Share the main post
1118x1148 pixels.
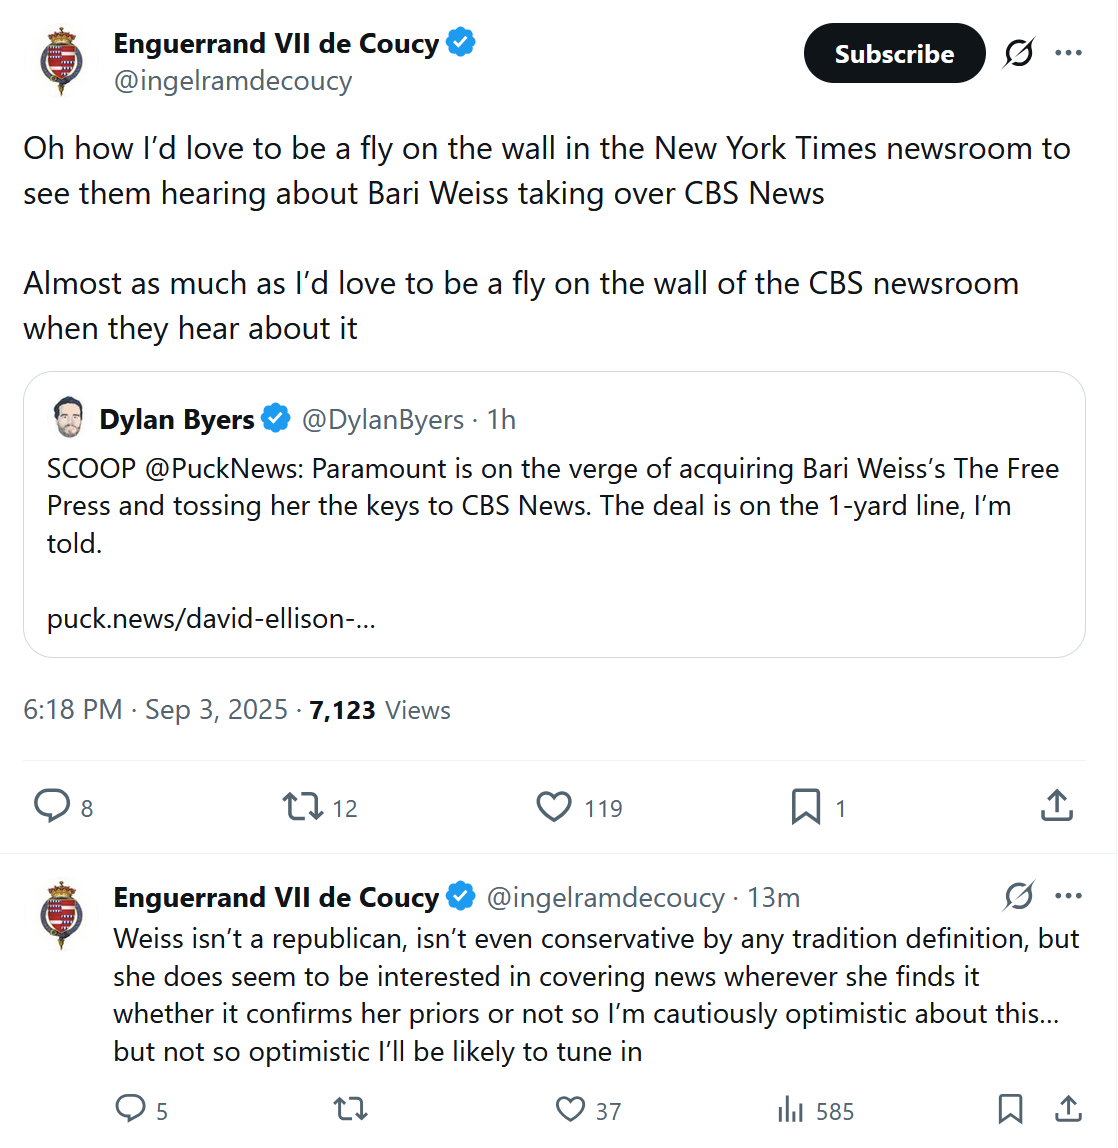coord(1057,805)
